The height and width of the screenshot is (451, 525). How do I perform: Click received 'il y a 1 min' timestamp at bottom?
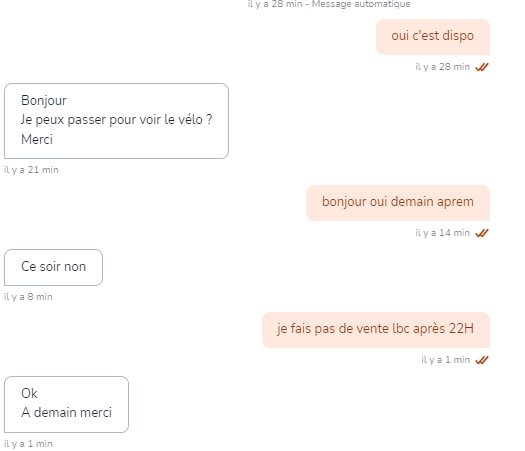click(28, 444)
